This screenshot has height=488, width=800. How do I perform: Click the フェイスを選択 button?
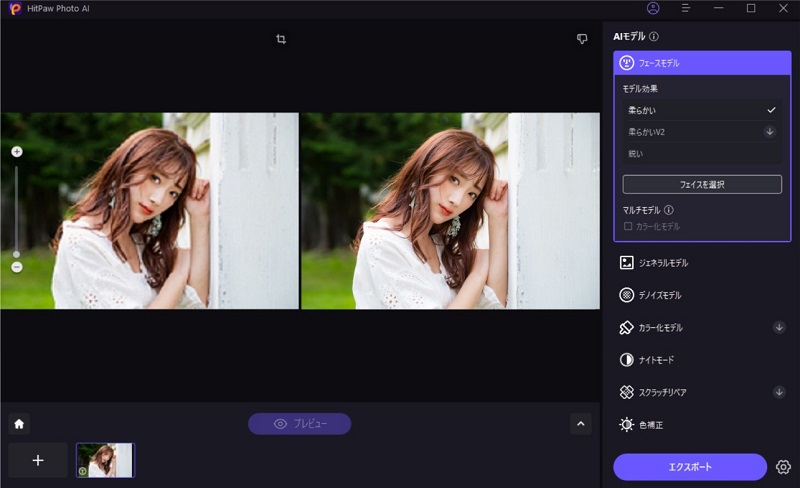click(702, 184)
